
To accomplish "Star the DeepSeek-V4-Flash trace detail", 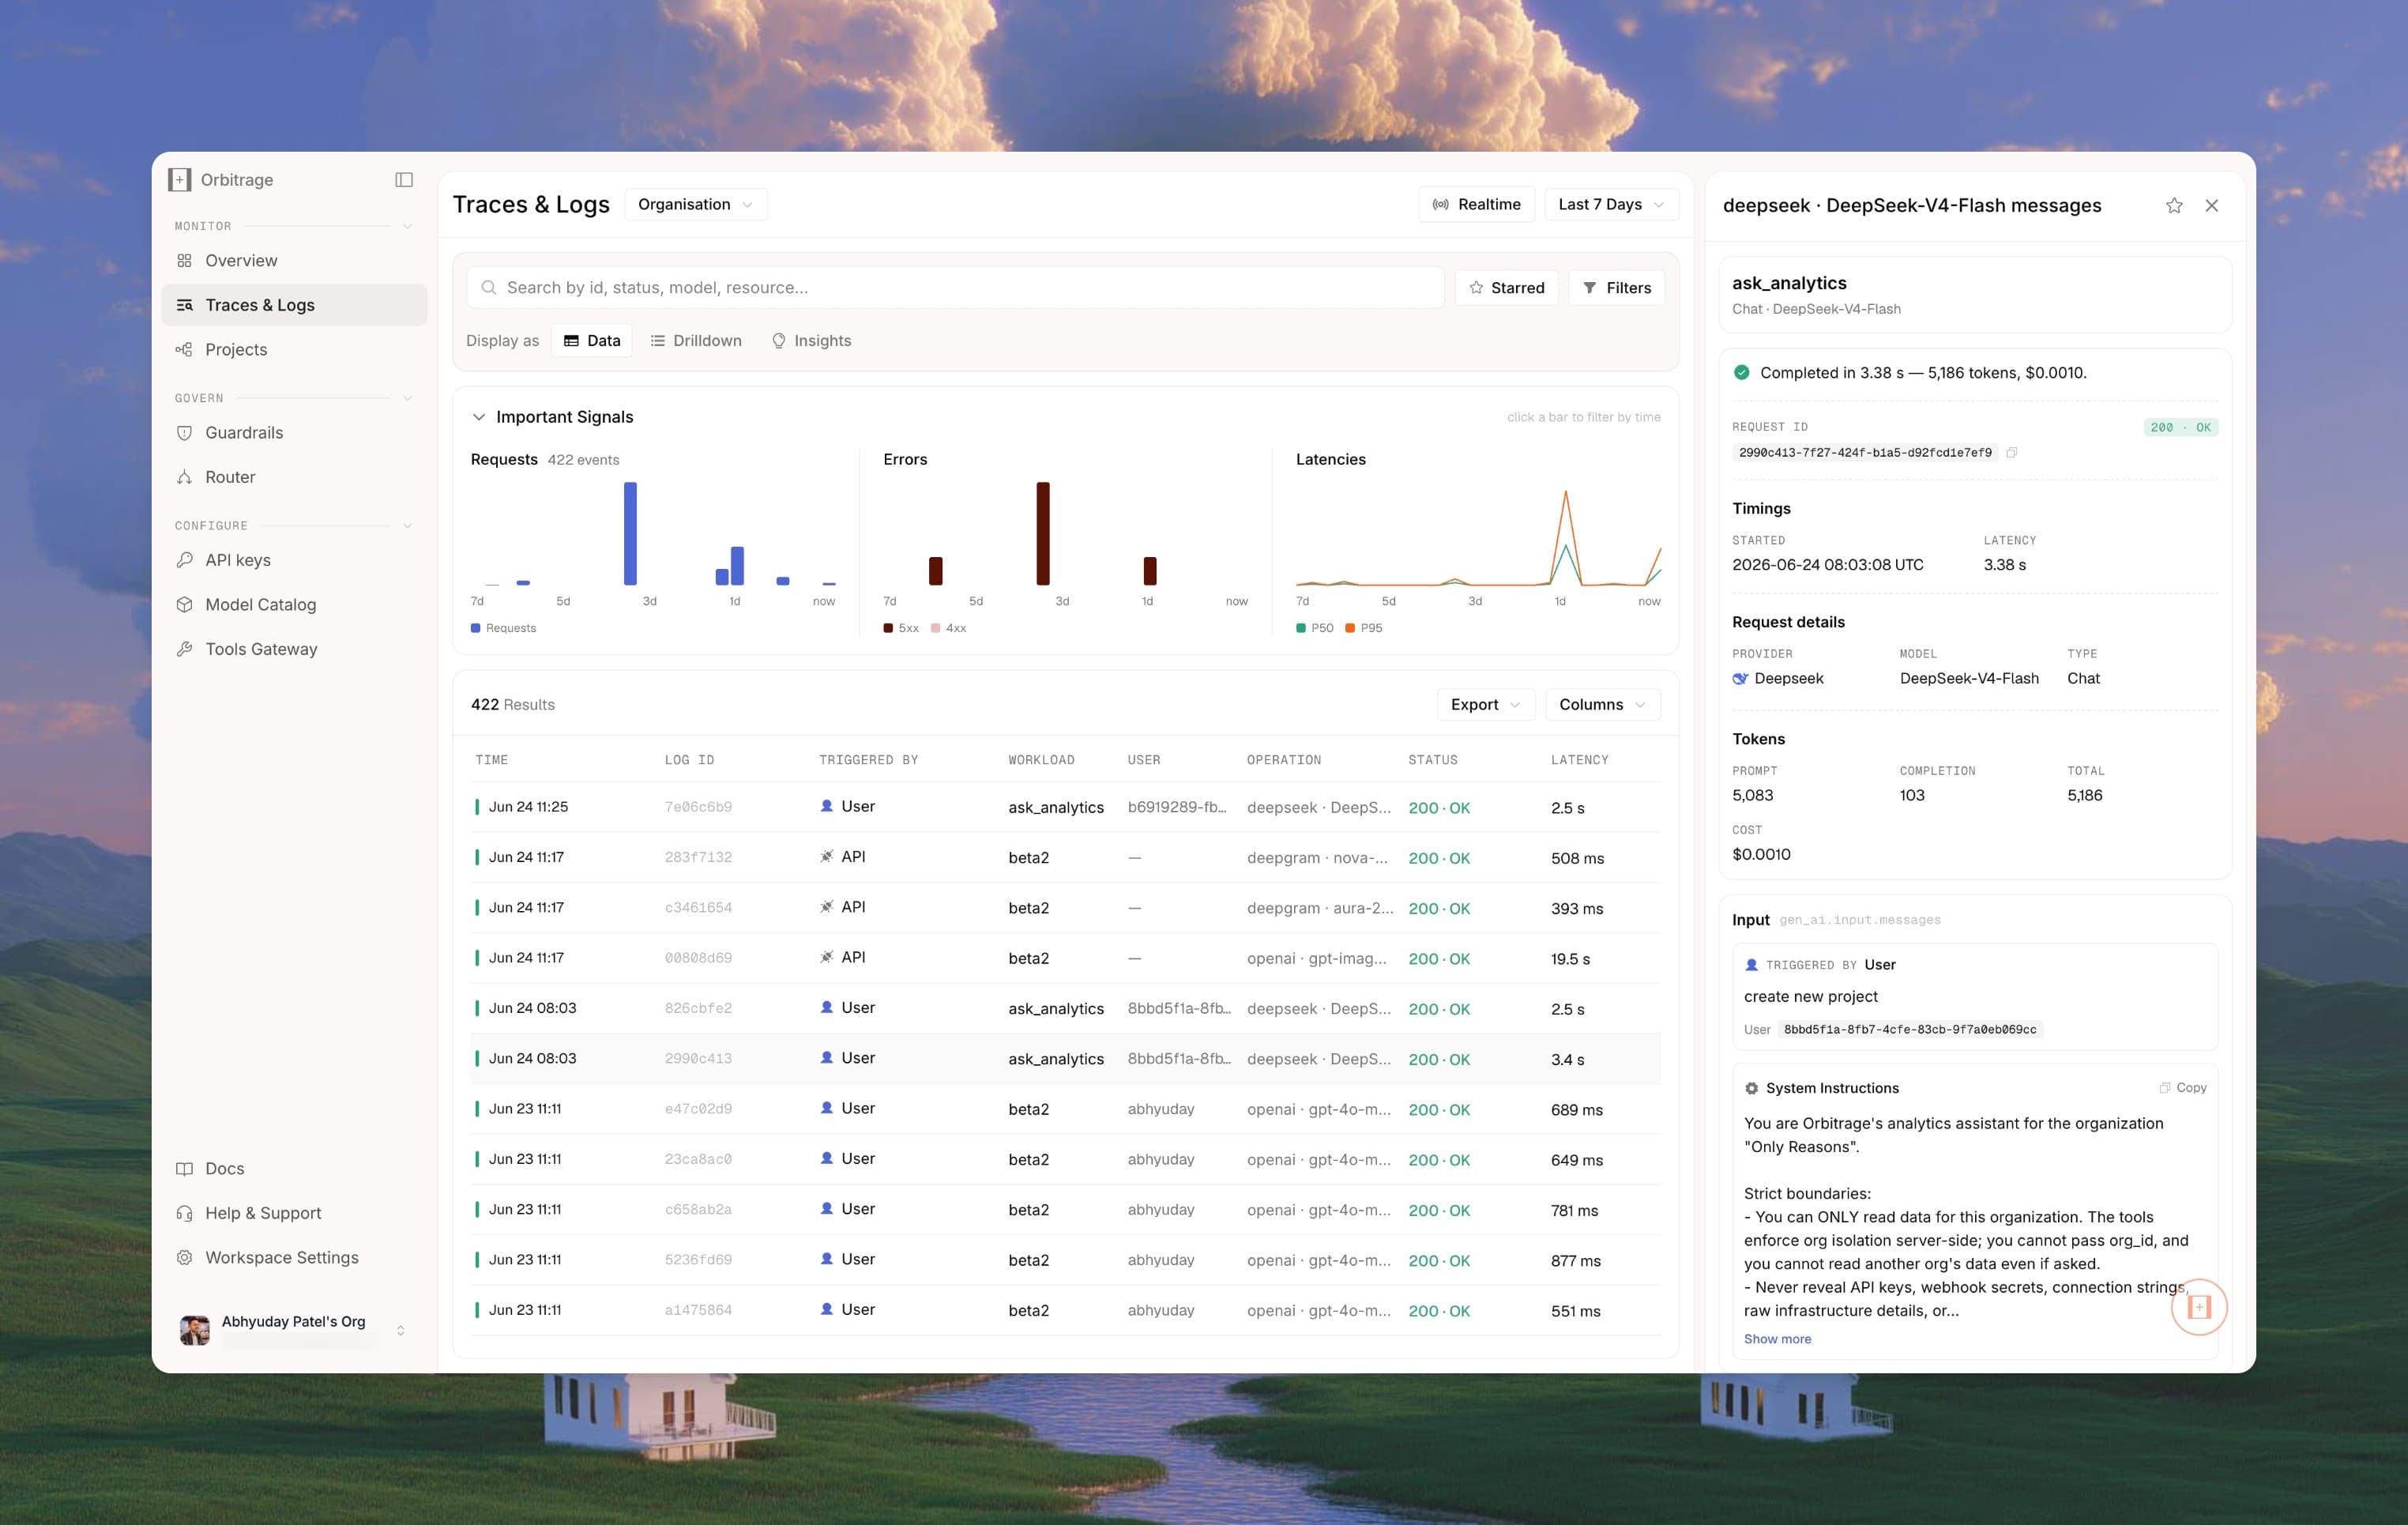I will (x=2174, y=206).
